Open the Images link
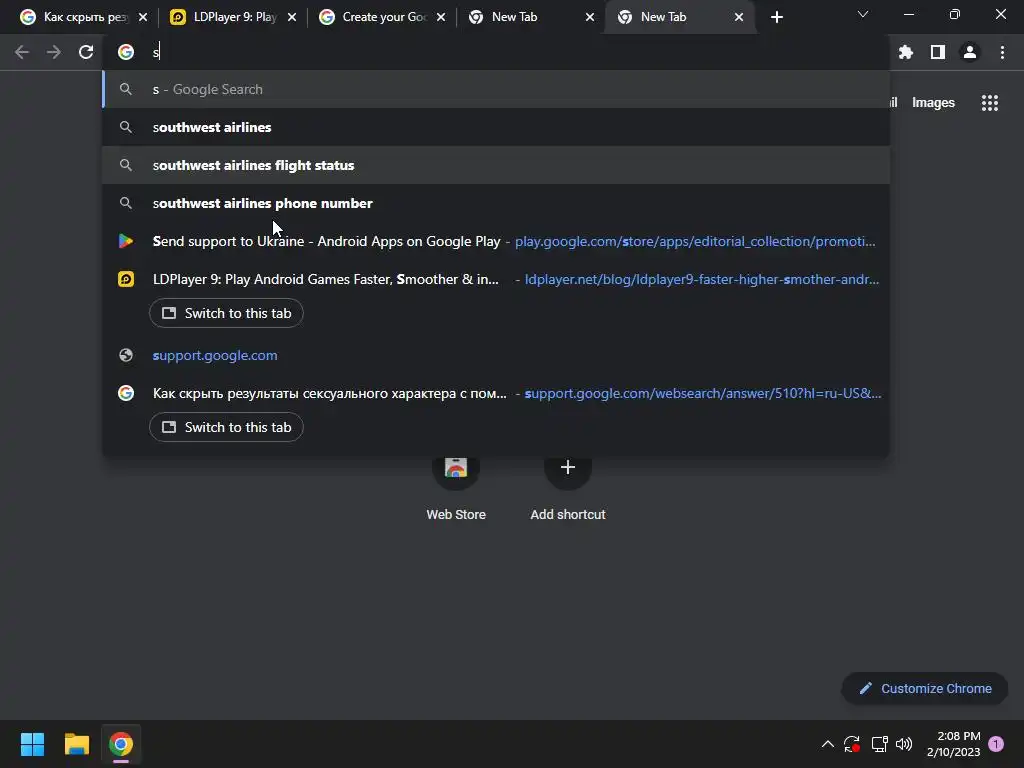This screenshot has height=768, width=1024. click(933, 103)
